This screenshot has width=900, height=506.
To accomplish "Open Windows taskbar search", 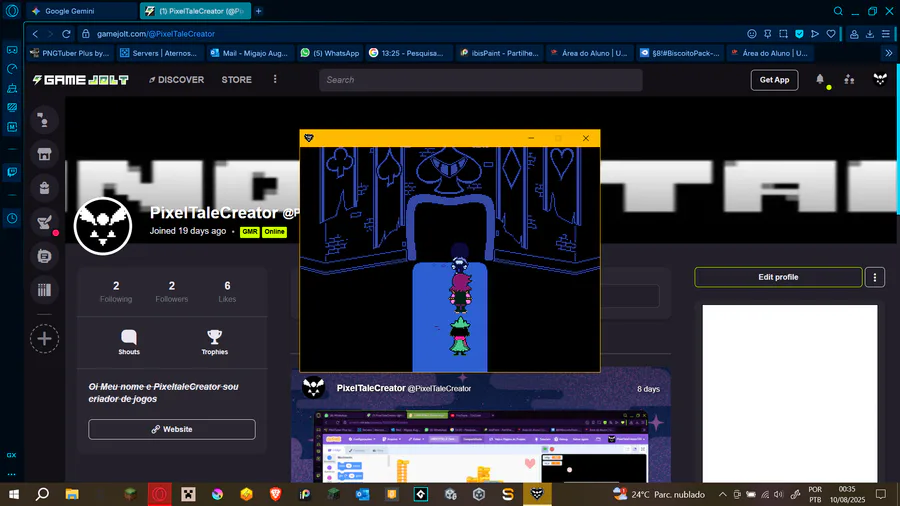I will click(42, 494).
